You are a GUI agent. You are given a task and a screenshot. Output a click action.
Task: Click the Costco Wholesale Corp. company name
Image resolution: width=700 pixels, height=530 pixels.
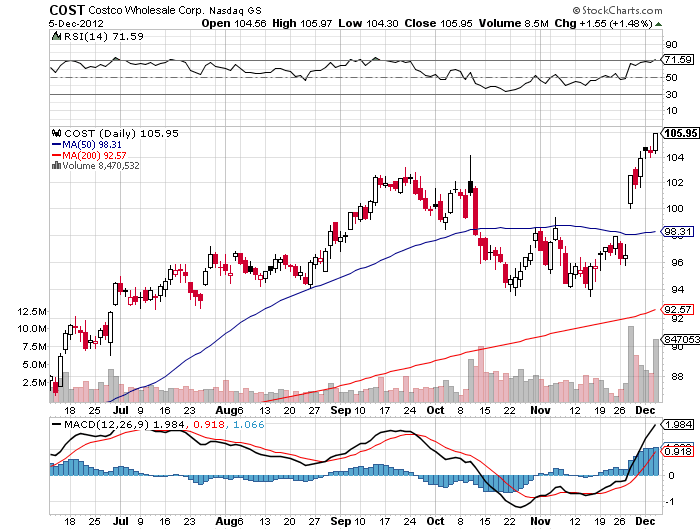pos(146,10)
